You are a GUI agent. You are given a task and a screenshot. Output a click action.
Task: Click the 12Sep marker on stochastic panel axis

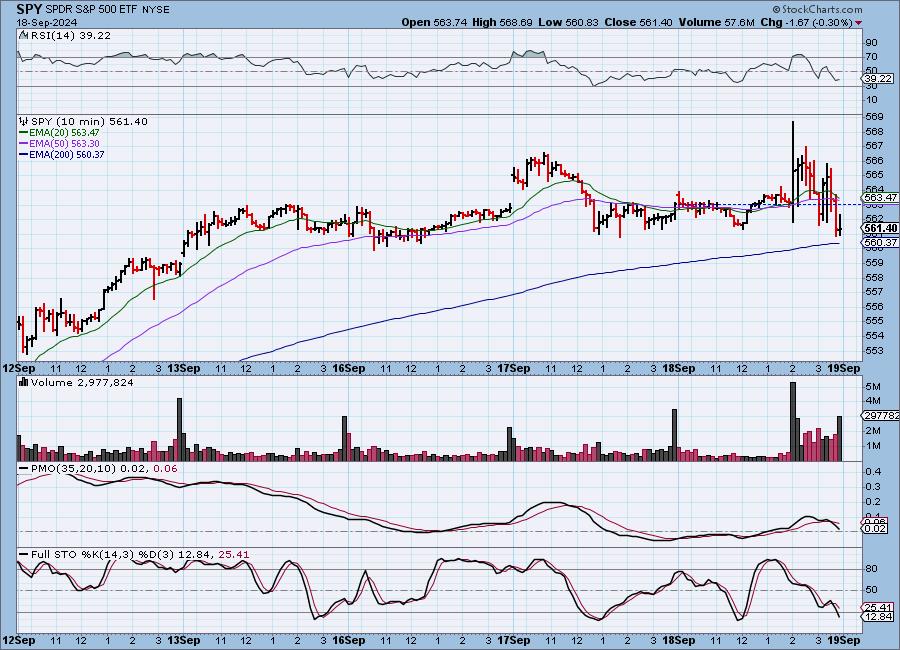click(x=18, y=640)
